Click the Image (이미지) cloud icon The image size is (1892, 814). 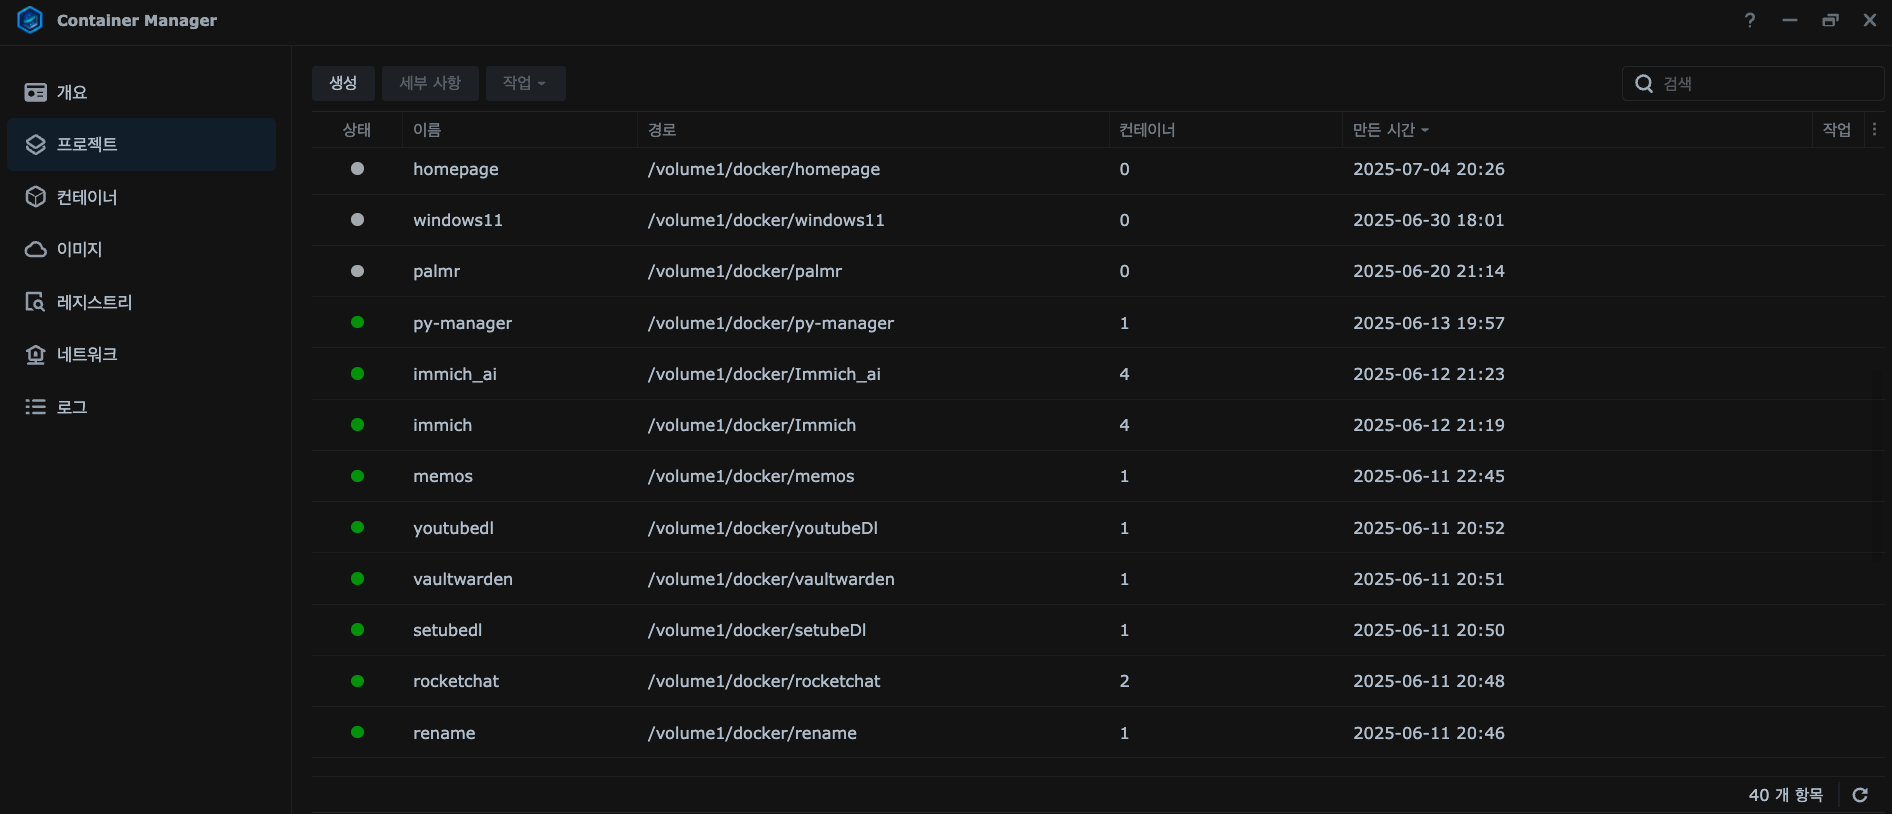(x=36, y=249)
